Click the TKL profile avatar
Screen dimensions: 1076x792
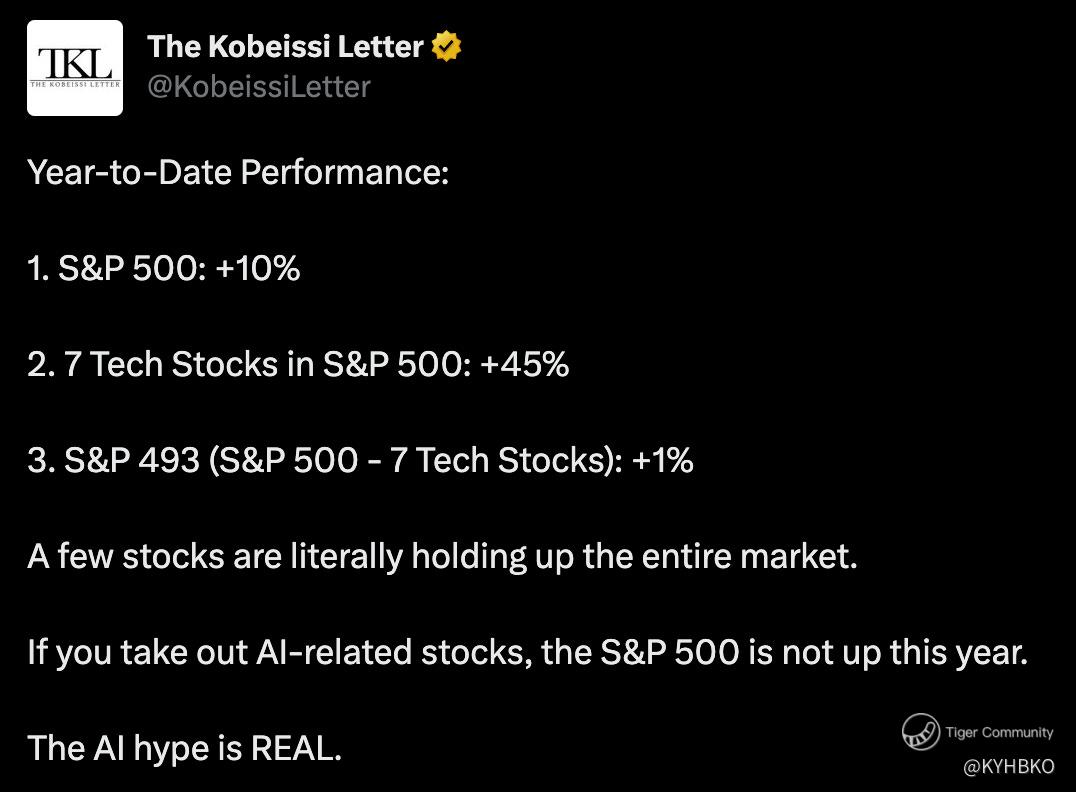(x=74, y=68)
